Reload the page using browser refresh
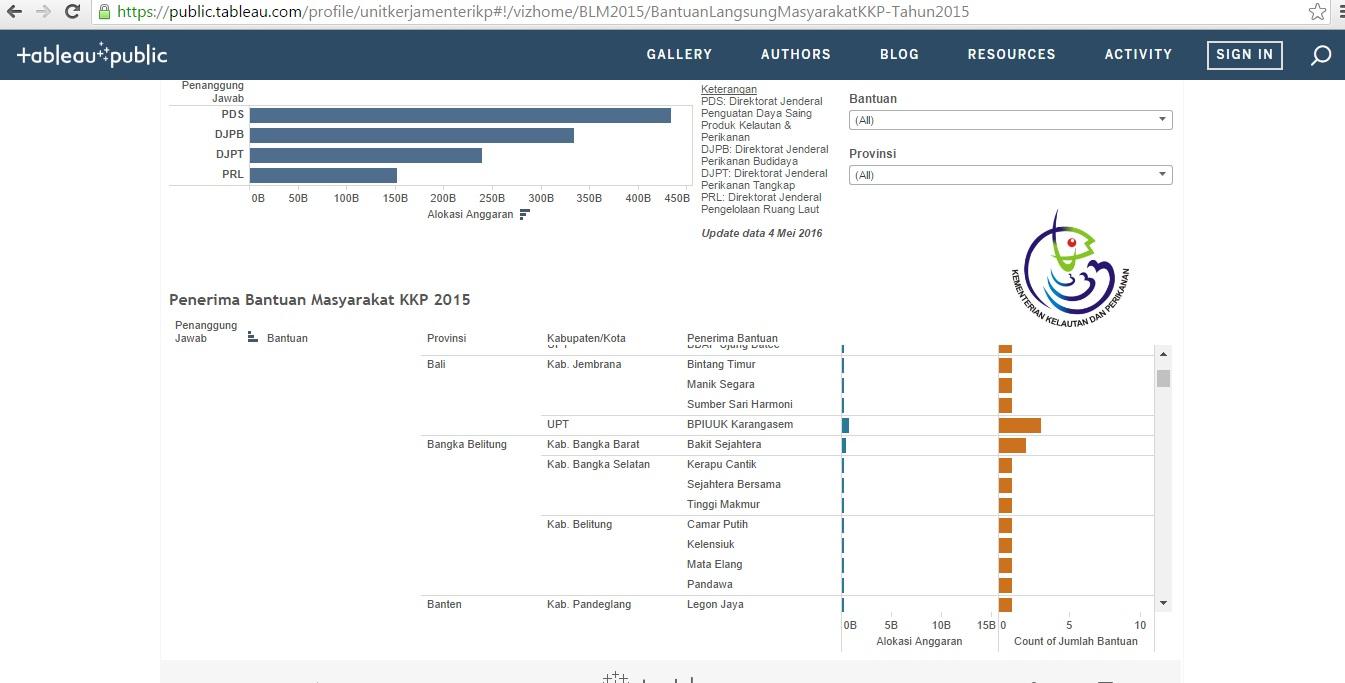The height and width of the screenshot is (683, 1345). (72, 12)
